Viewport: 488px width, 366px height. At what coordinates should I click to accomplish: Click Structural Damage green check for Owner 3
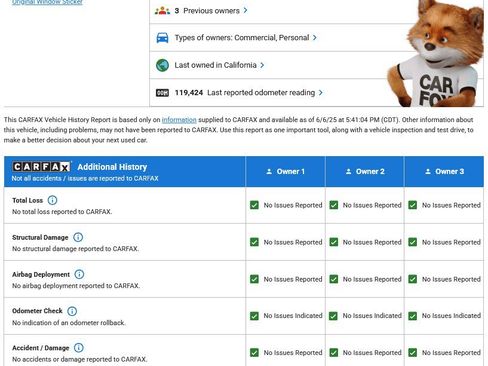(413, 242)
